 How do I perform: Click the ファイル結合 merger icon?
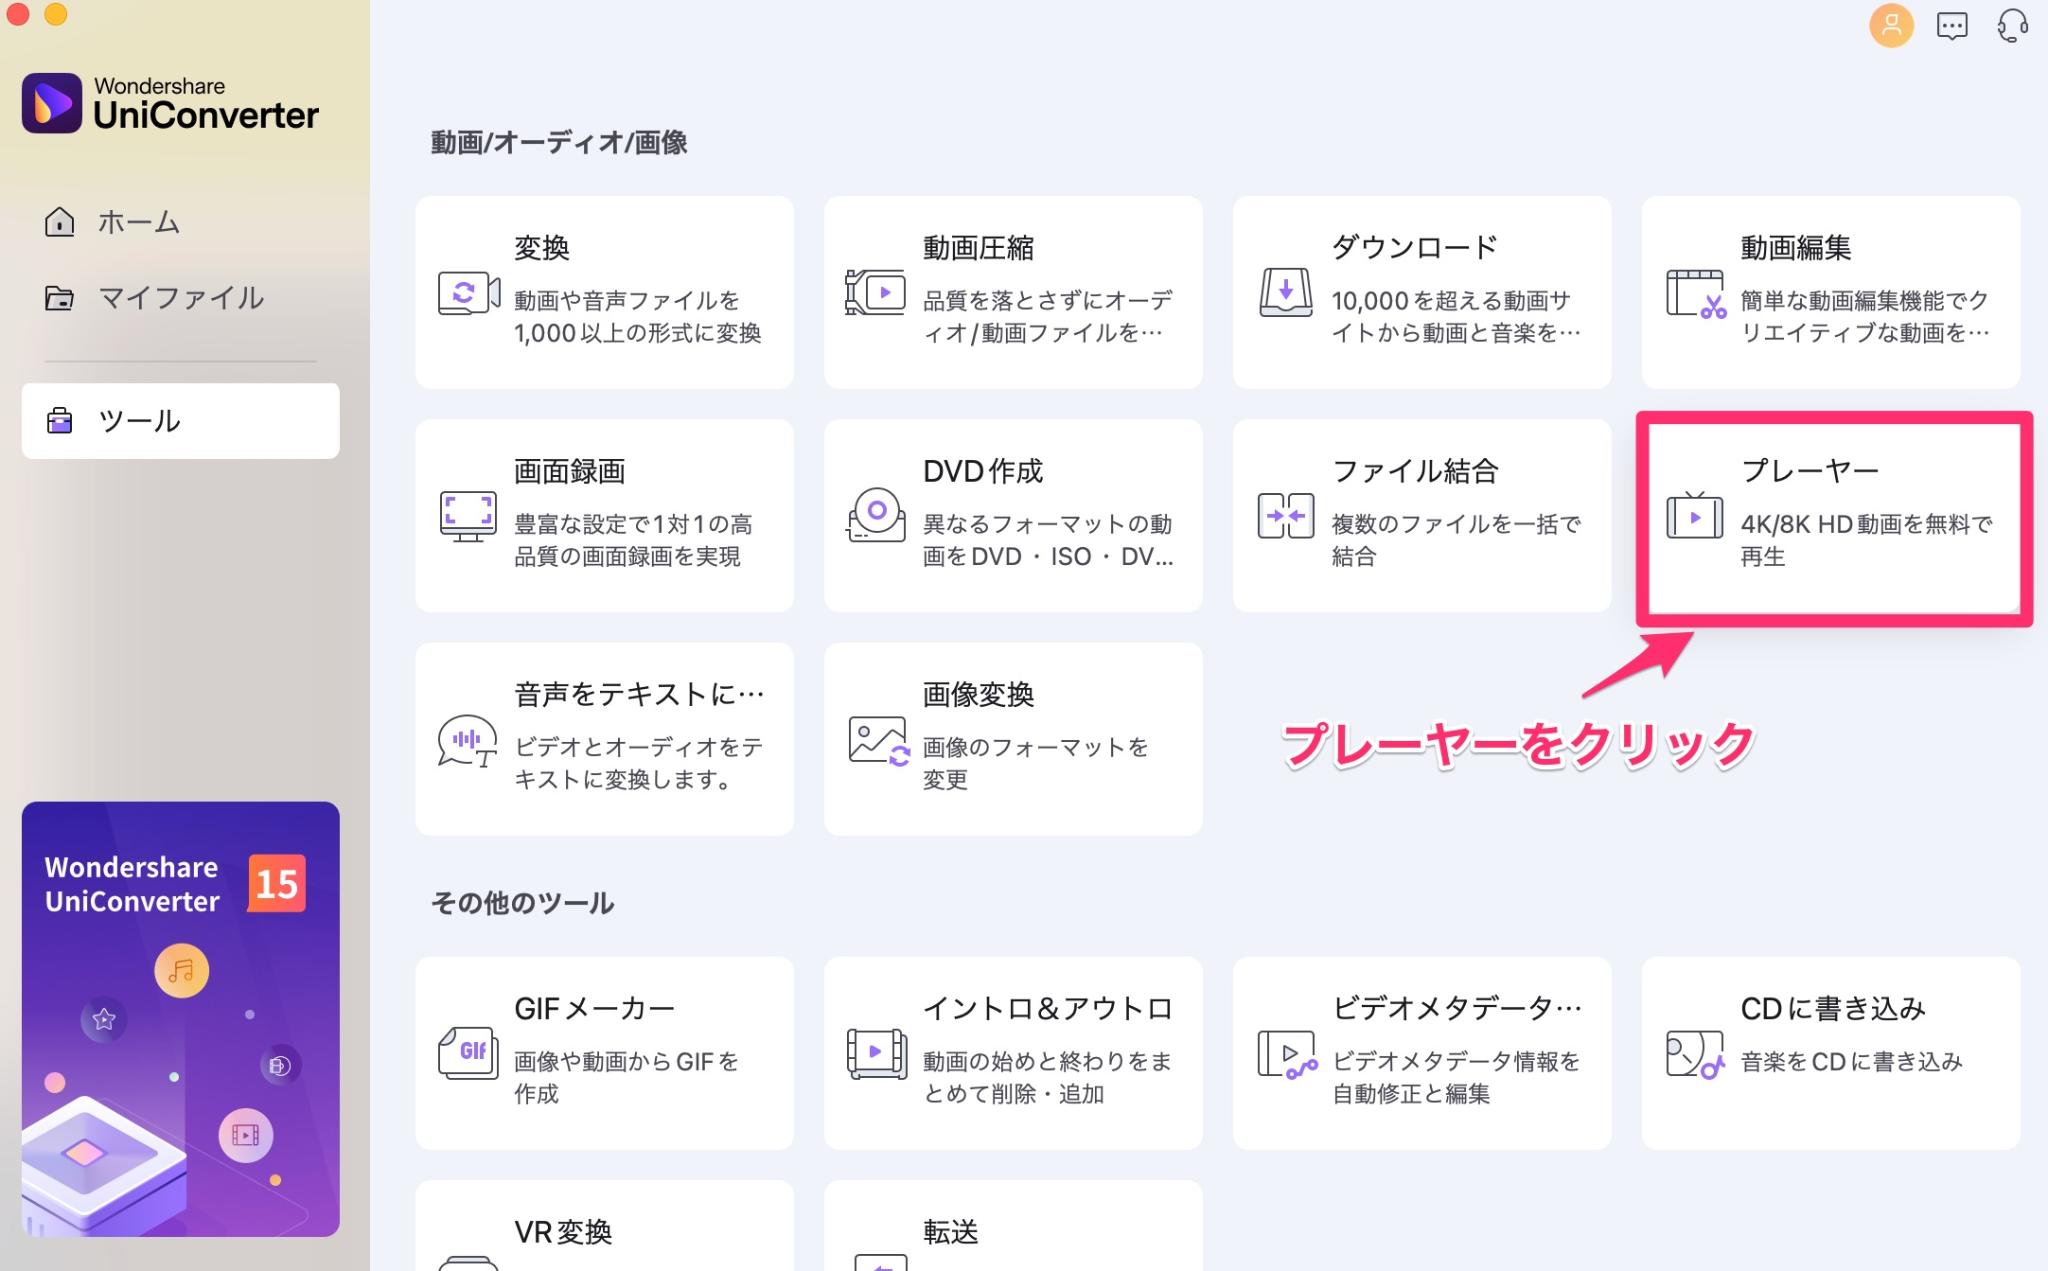coord(1285,516)
